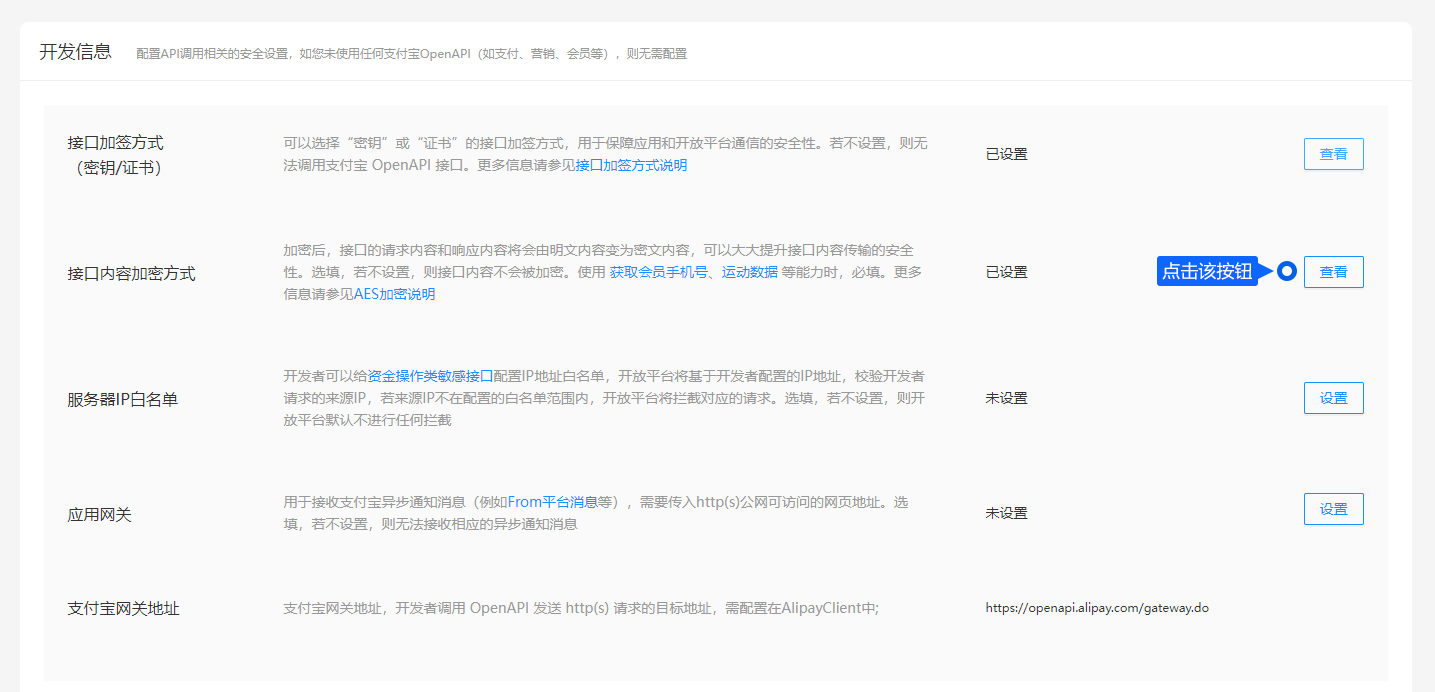
Task: Click 已设置 status in 接口加签方式 row
Action: click(x=1006, y=154)
